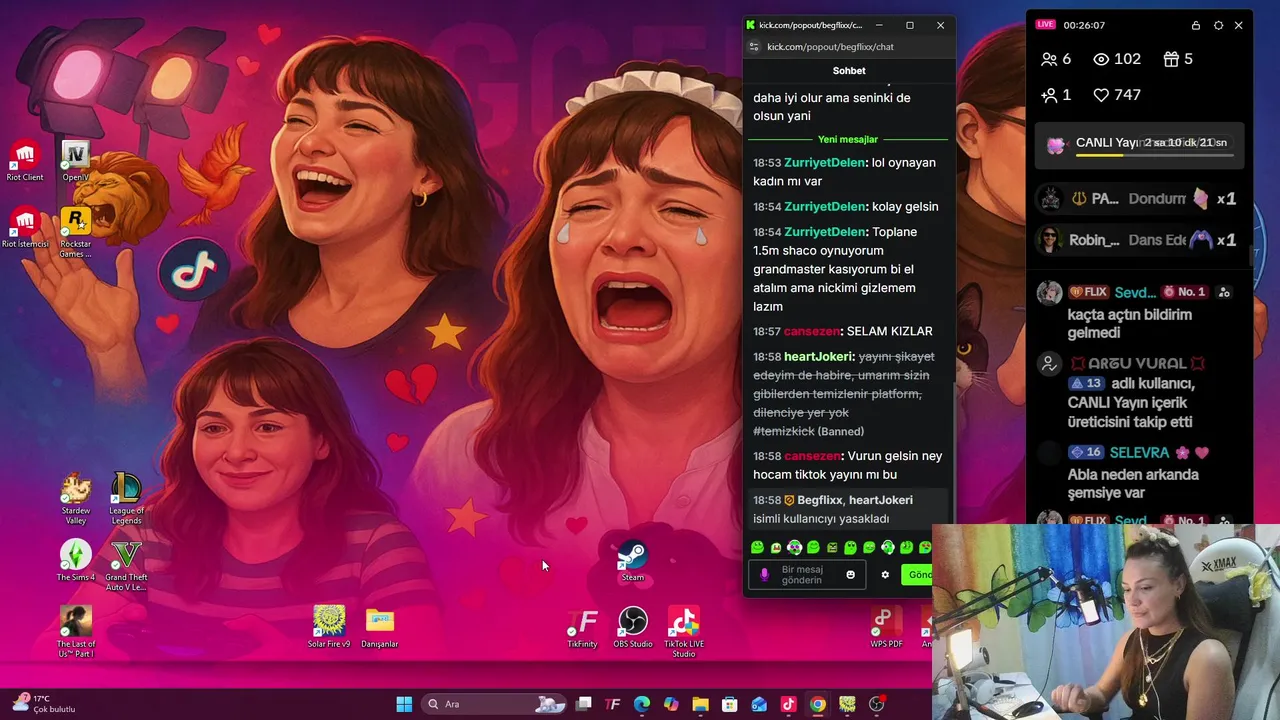Screen dimensions: 1280x720
Task: Click SELEVRA's username in the TikTok chat
Action: [1139, 452]
